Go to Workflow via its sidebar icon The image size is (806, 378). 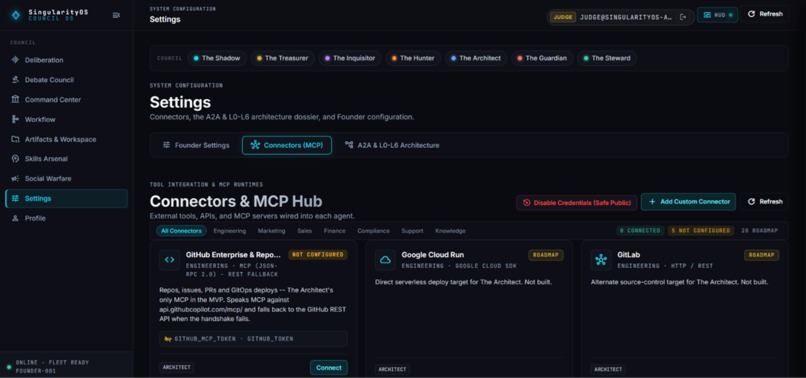coord(15,119)
